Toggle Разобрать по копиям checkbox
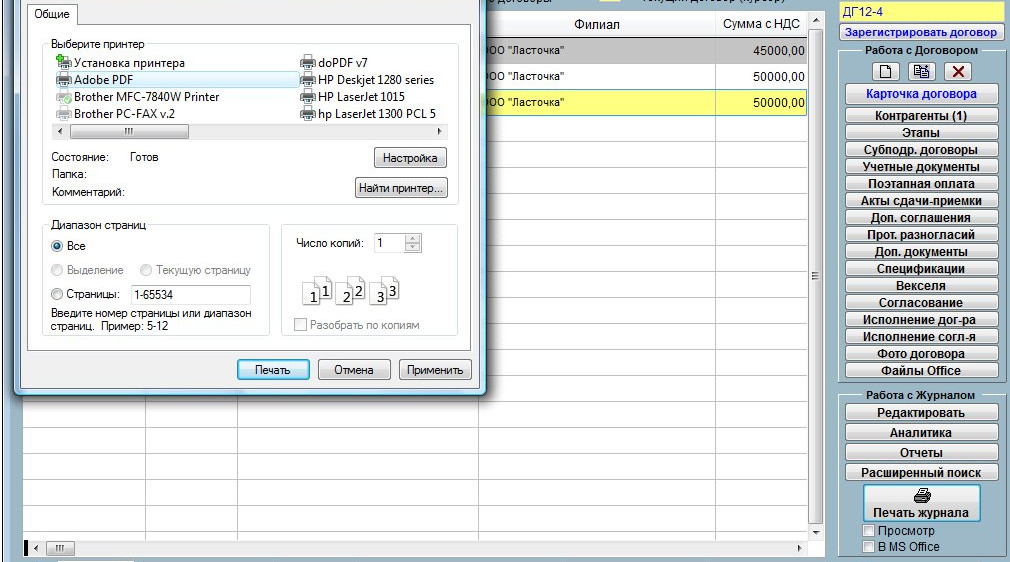This screenshot has height=562, width=1010. pos(300,325)
